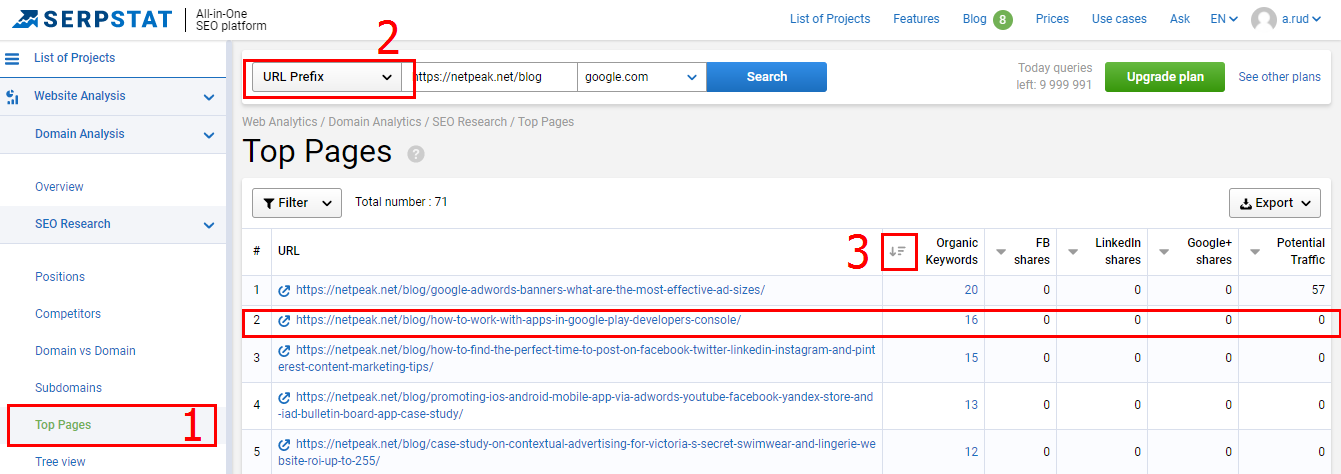Viewport: 1341px width, 474px height.
Task: Open external link icon for perfect-time-to-post row
Action: 284,351
